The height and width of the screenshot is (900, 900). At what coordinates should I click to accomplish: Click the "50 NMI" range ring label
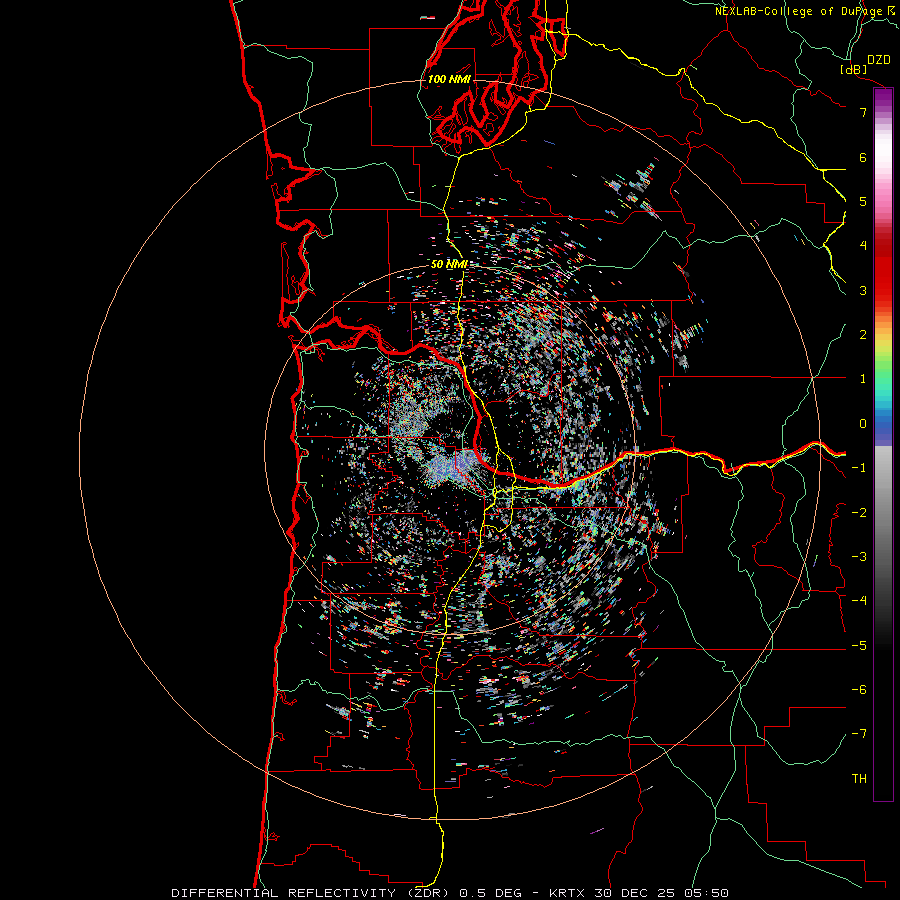tap(449, 264)
